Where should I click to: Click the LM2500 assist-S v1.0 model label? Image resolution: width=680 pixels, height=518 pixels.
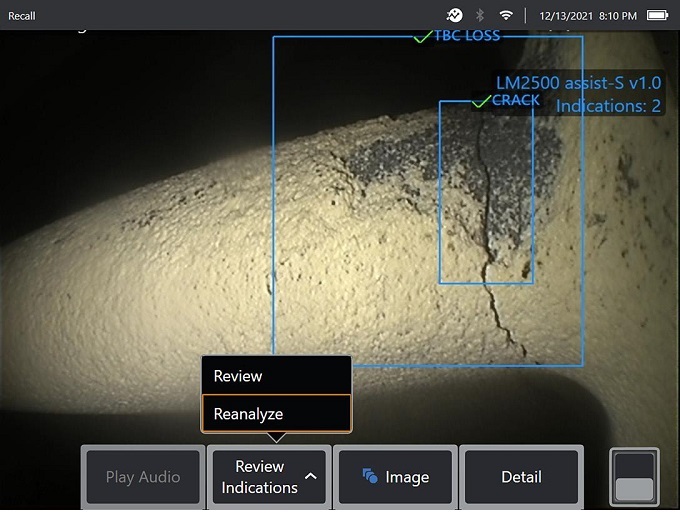(578, 84)
